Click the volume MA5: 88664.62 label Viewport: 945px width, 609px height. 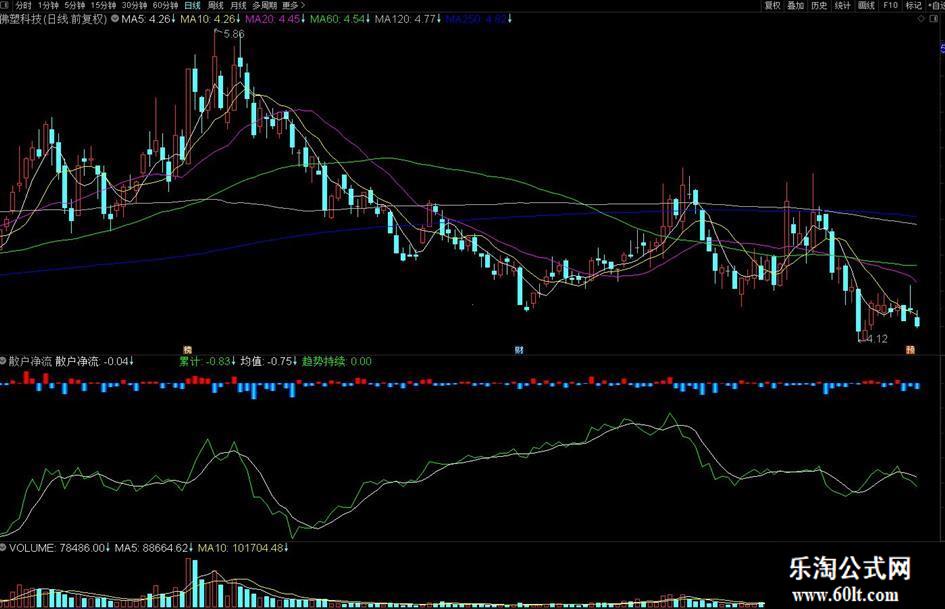point(154,547)
